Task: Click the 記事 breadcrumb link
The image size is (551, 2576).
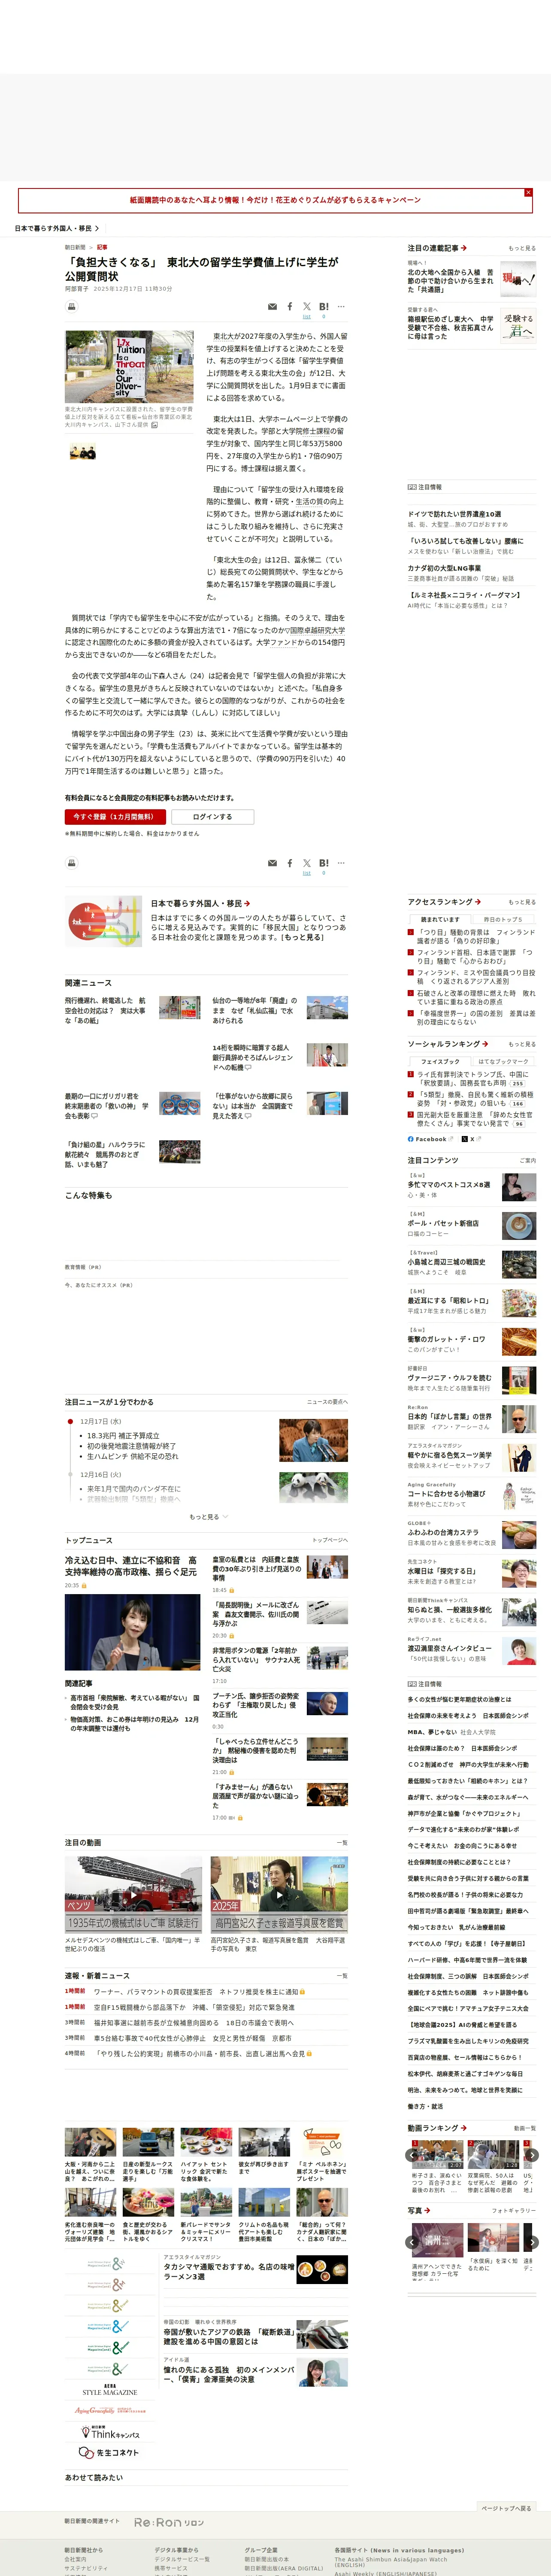Action: pyautogui.click(x=102, y=247)
